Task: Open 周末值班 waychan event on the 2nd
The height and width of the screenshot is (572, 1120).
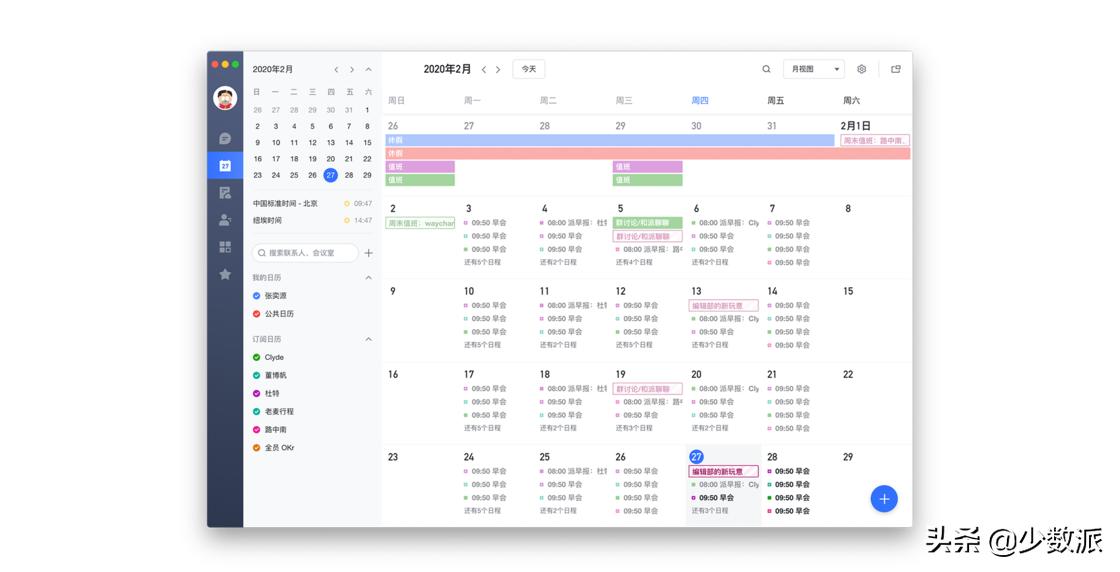Action: 420,224
